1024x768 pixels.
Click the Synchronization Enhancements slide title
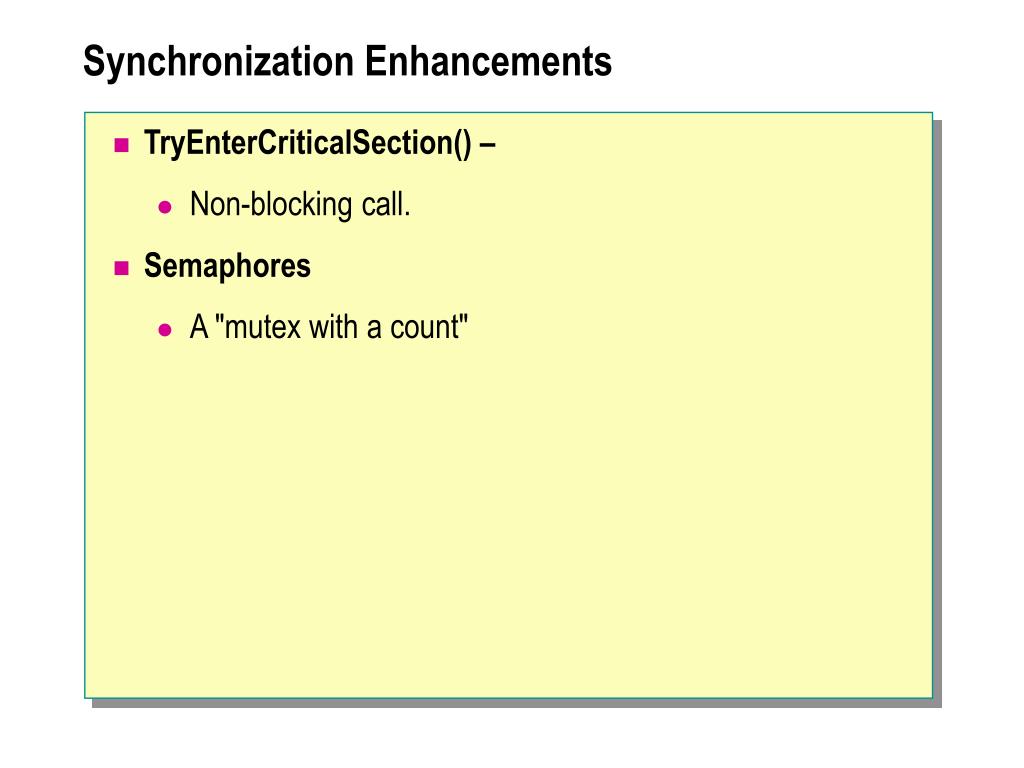[x=347, y=62]
